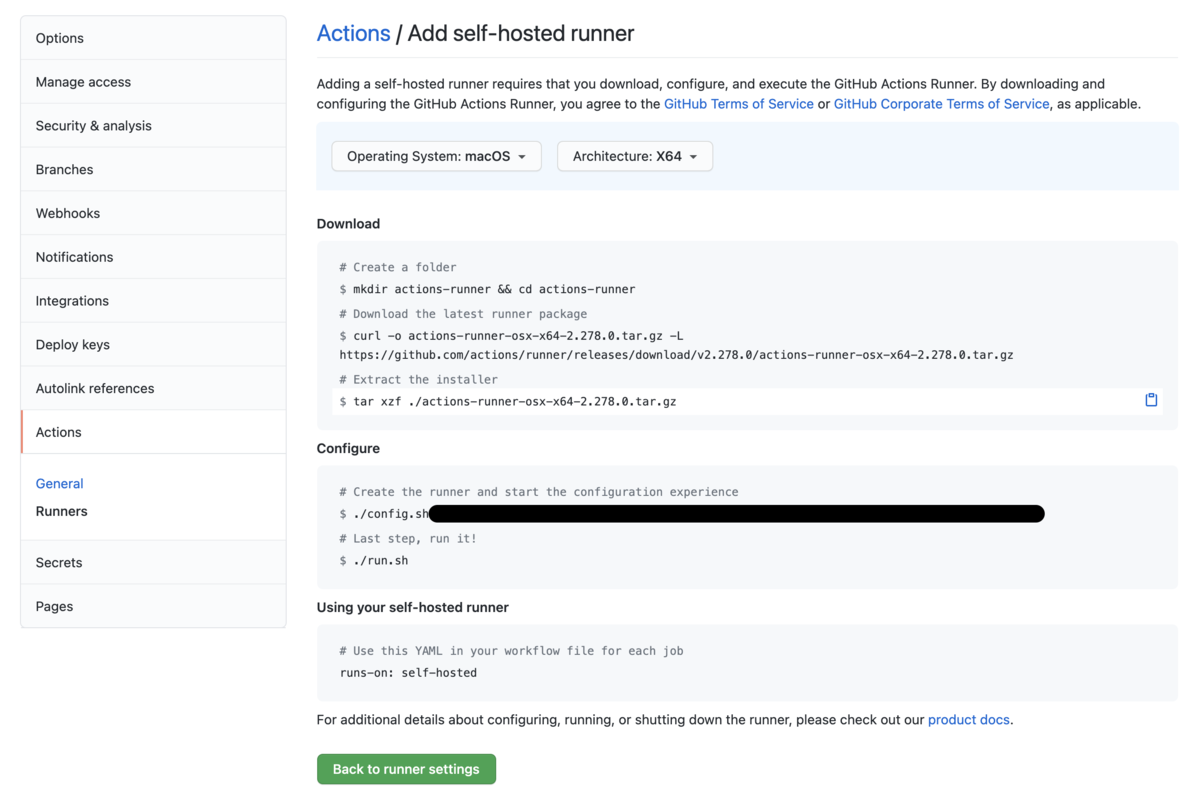Go back to runner settings
1200x790 pixels.
[406, 769]
